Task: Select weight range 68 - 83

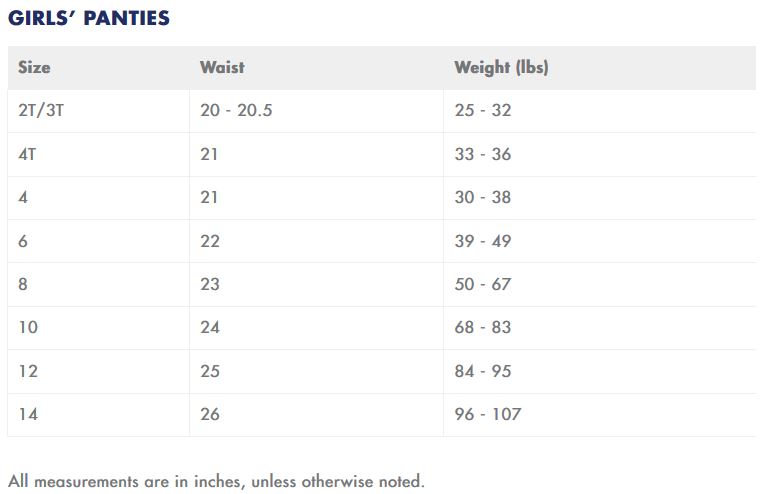Action: (x=483, y=327)
